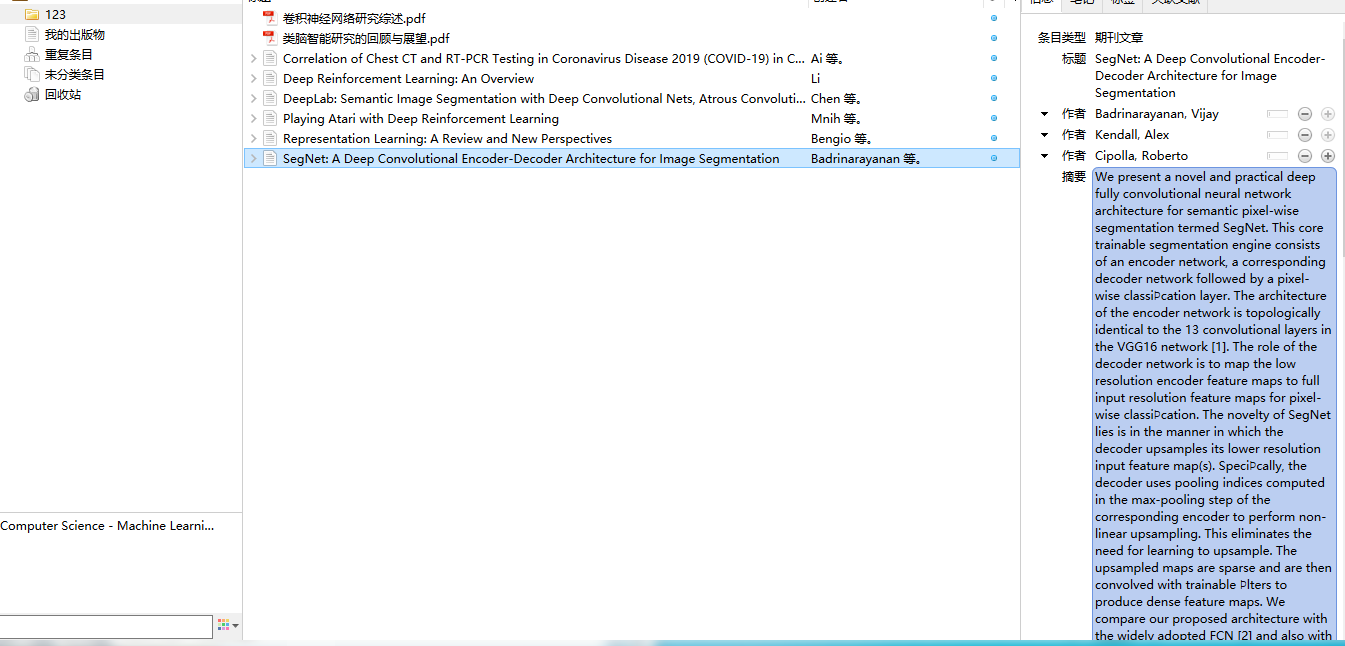
Task: Toggle the author switch beside Cipolla, Roberto
Action: point(1277,155)
